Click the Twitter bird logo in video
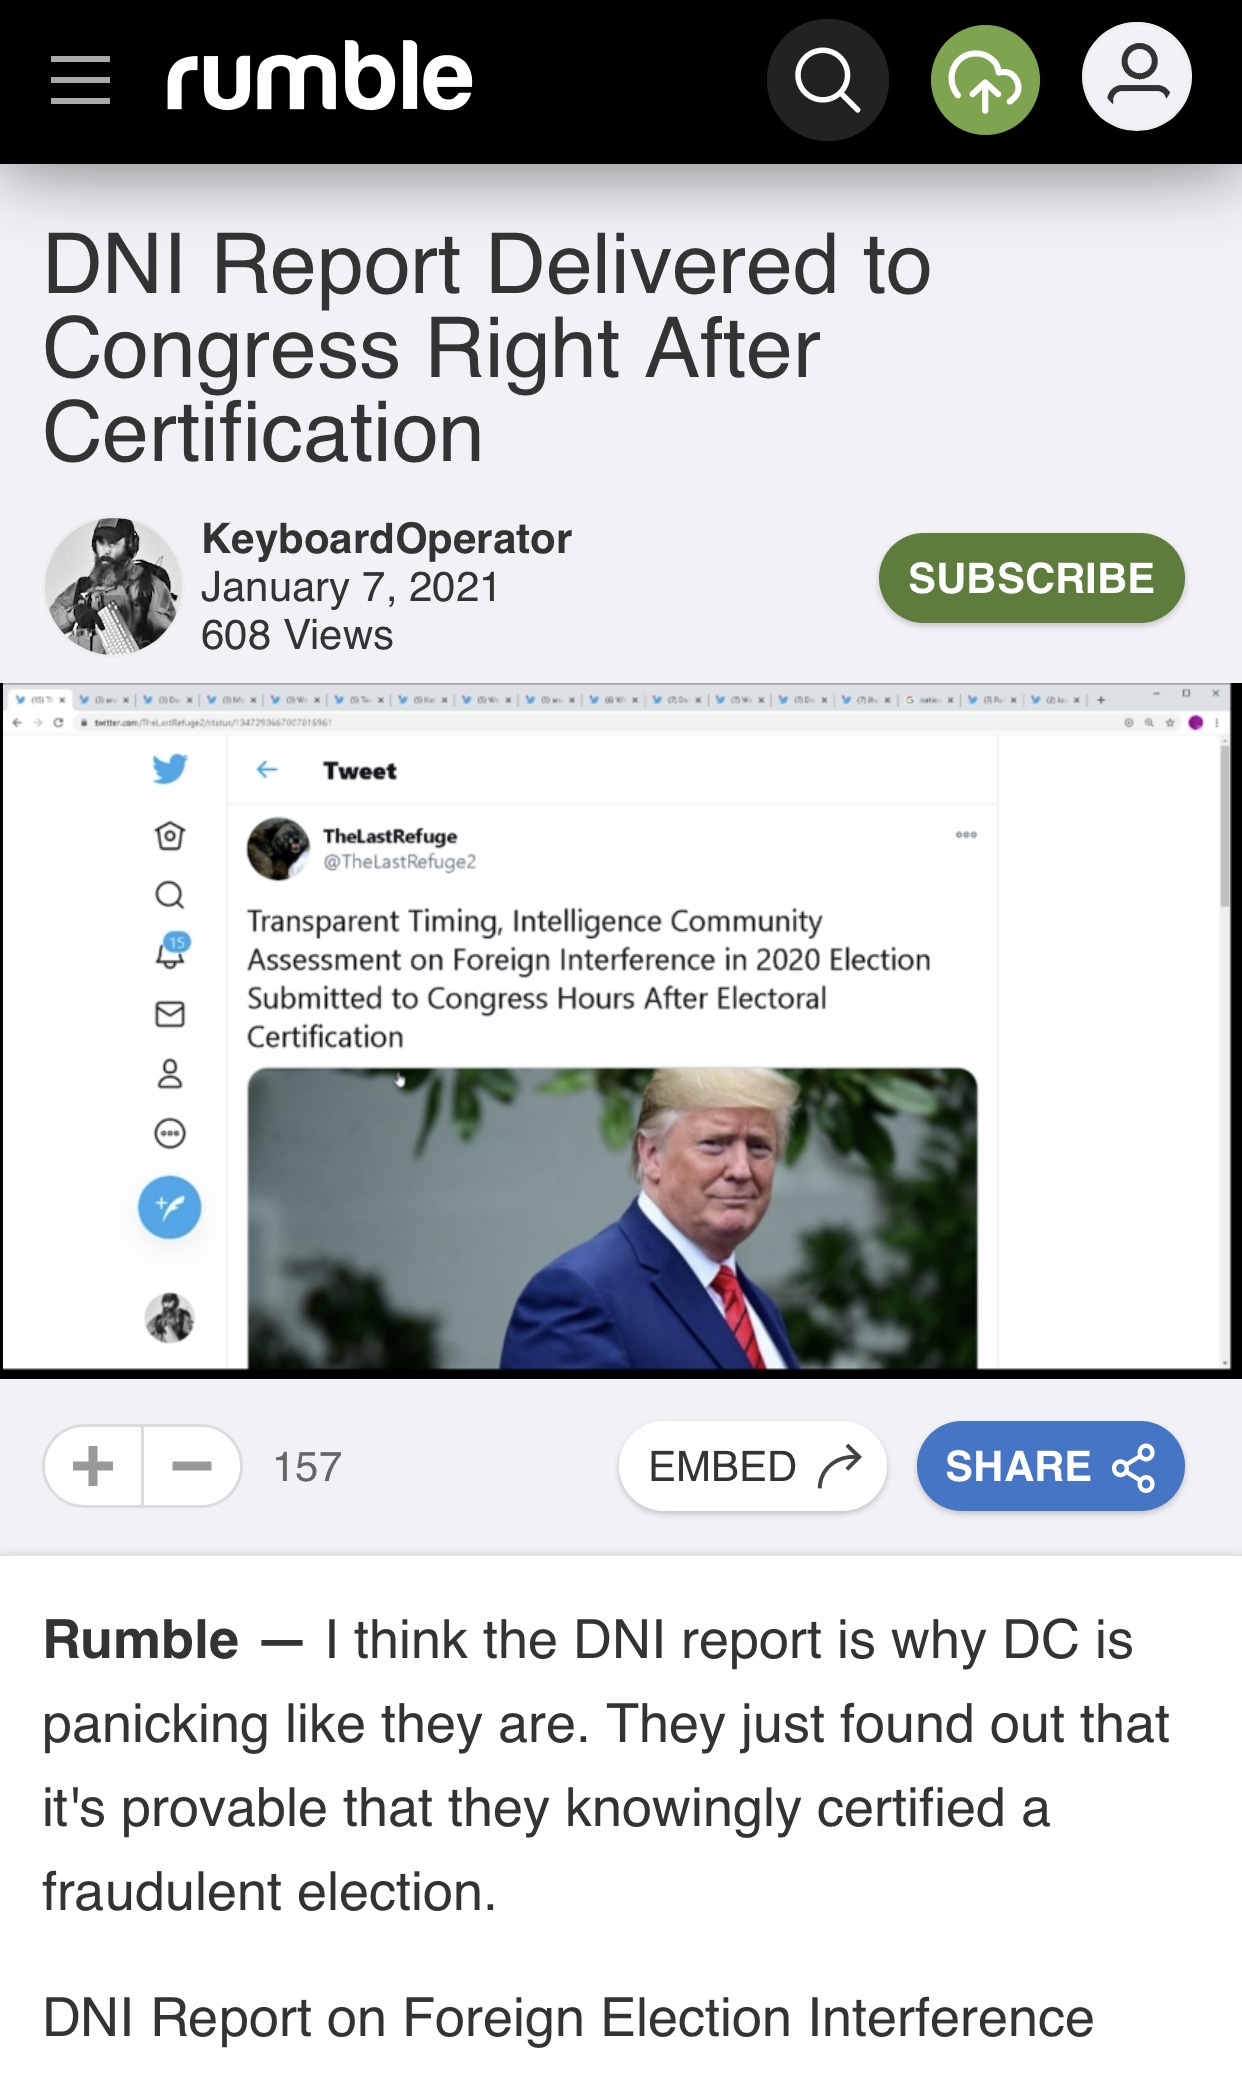This screenshot has width=1242, height=2081. 170,769
